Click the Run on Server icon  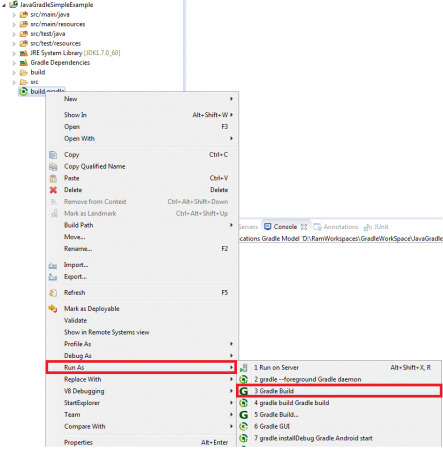244,368
